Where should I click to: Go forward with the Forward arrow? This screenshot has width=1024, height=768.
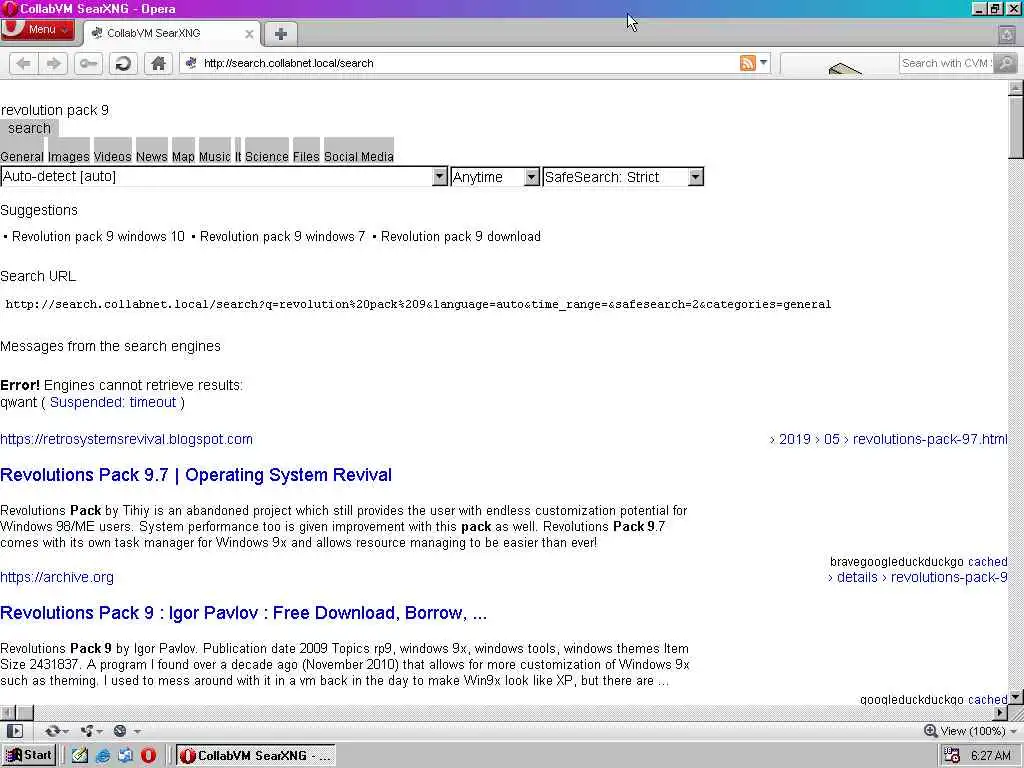click(54, 63)
